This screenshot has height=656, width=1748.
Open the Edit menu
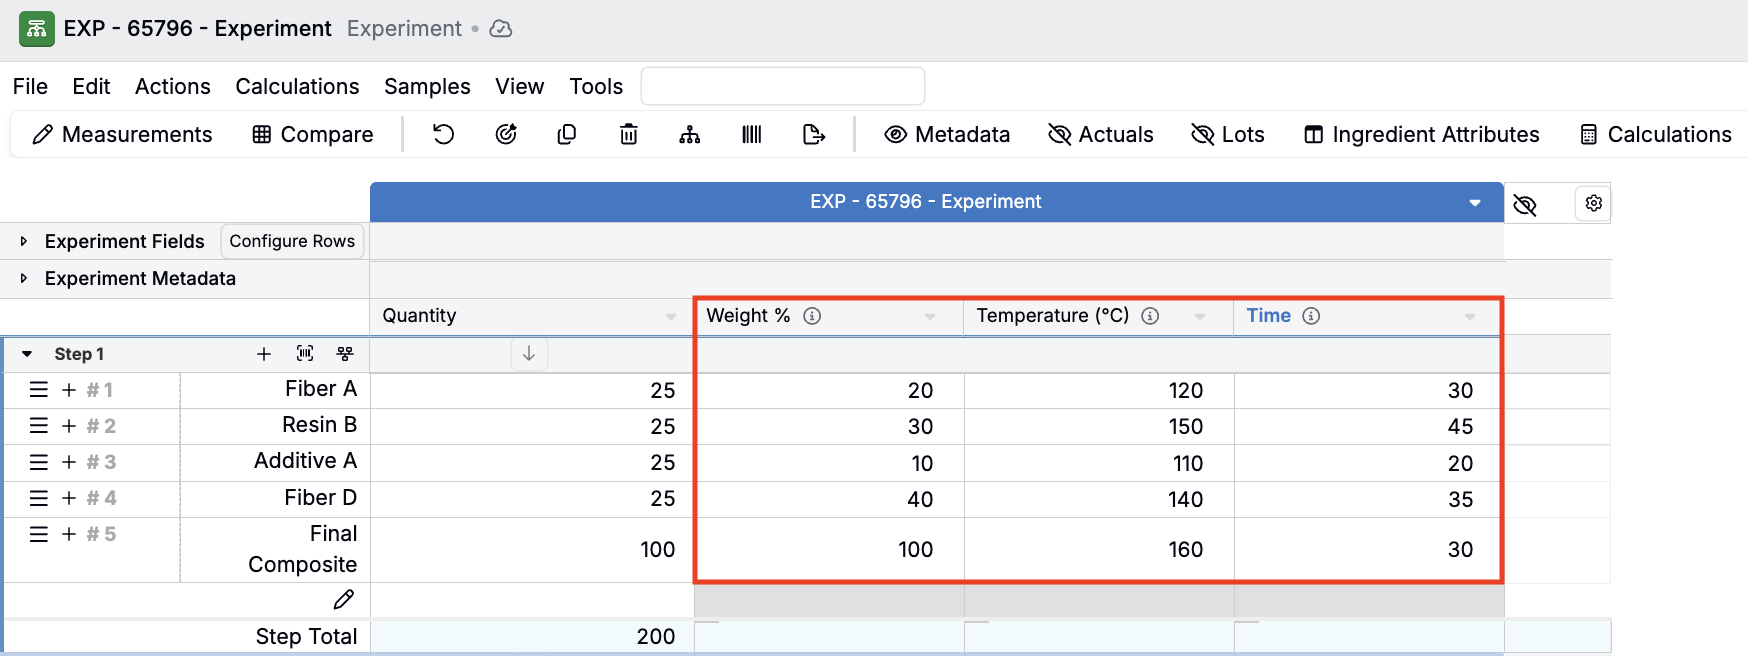91,86
